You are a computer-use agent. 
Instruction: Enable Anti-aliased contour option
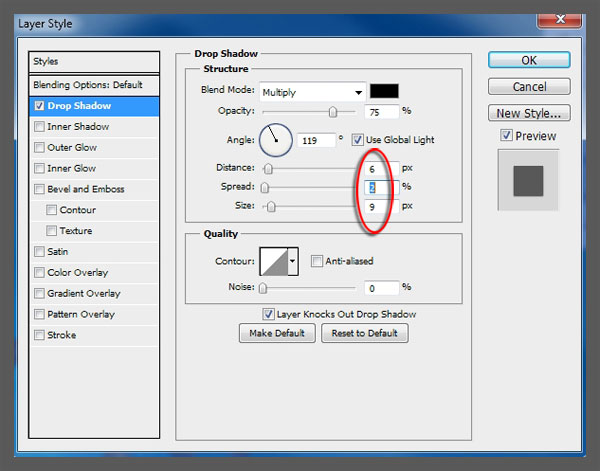pyautogui.click(x=316, y=262)
